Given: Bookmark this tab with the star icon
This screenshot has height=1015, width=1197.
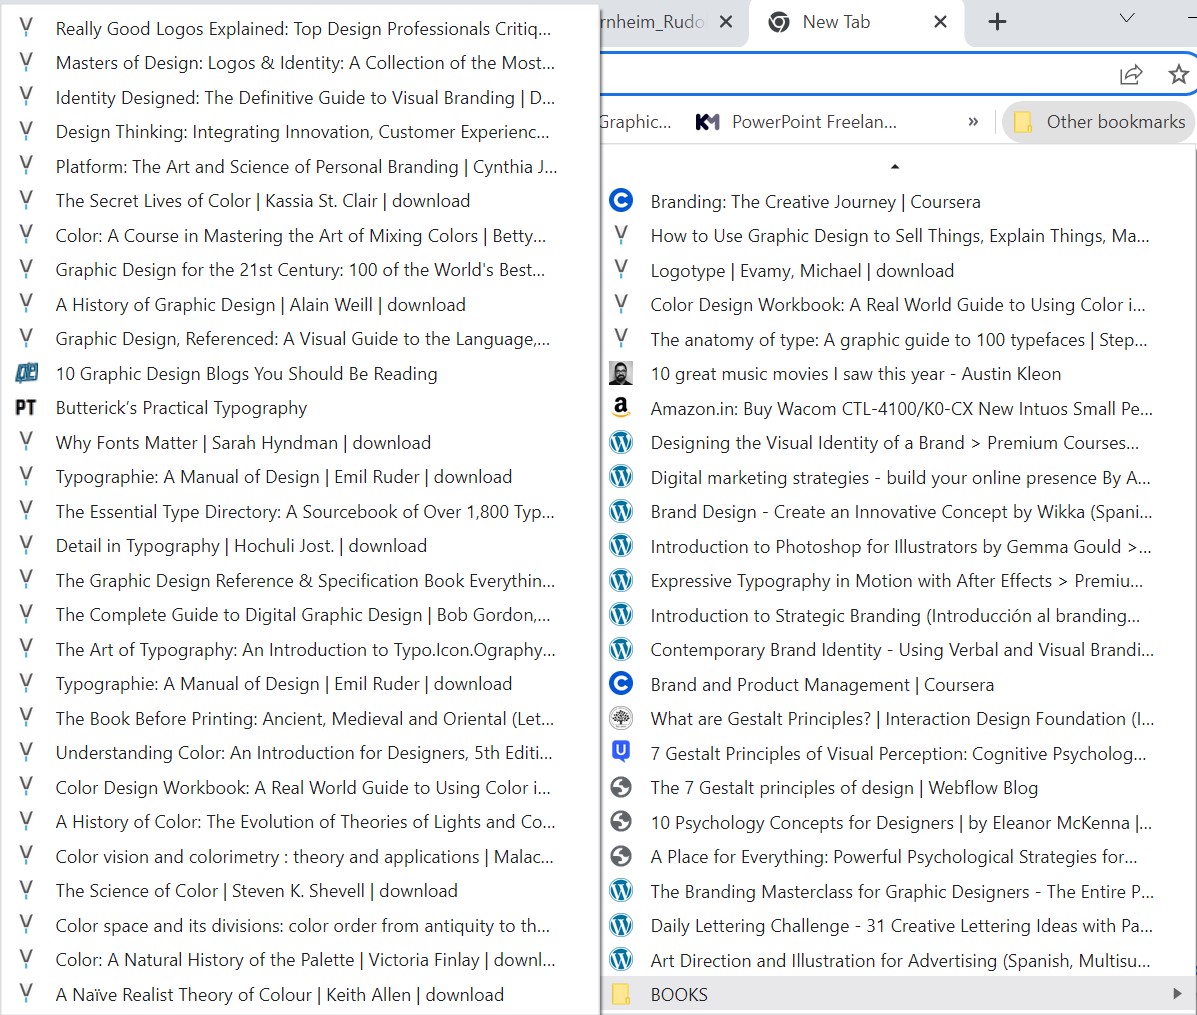Looking at the screenshot, I should pyautogui.click(x=1178, y=74).
